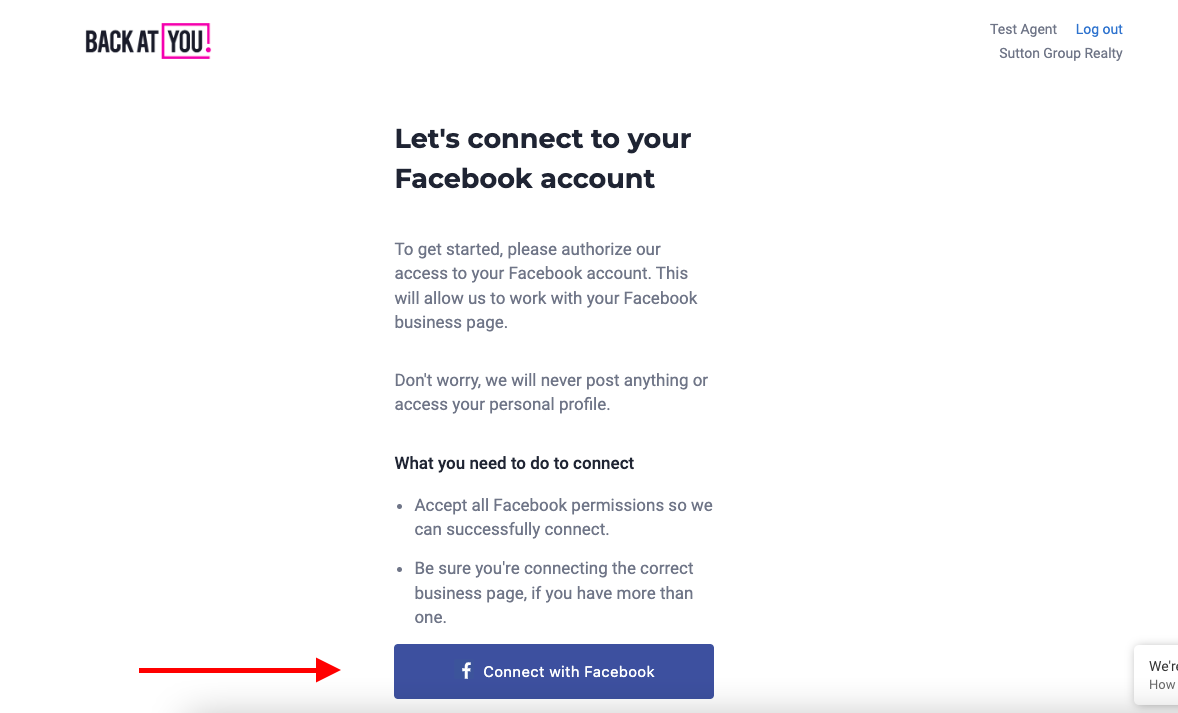Image resolution: width=1178 pixels, height=713 pixels.
Task: Click the Facebook 'f' icon on the button
Action: pyautogui.click(x=466, y=671)
